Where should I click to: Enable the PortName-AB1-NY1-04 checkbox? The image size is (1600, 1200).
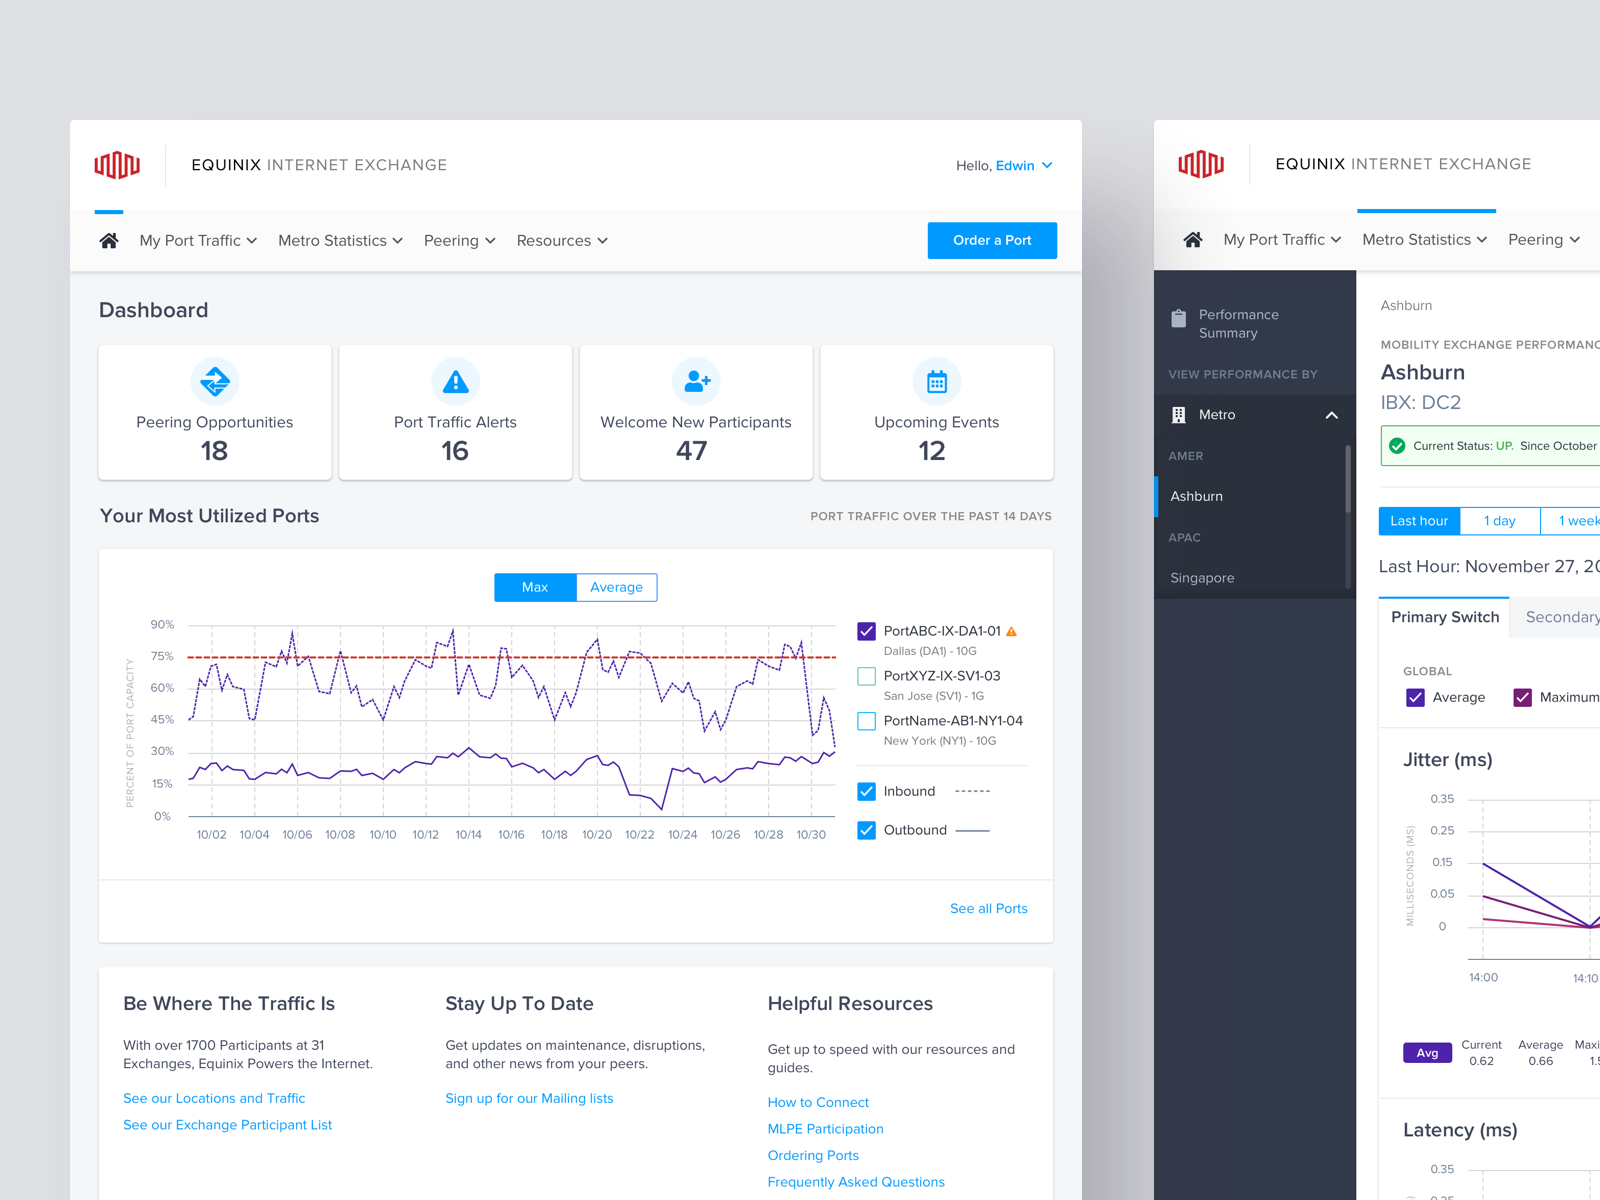(867, 721)
